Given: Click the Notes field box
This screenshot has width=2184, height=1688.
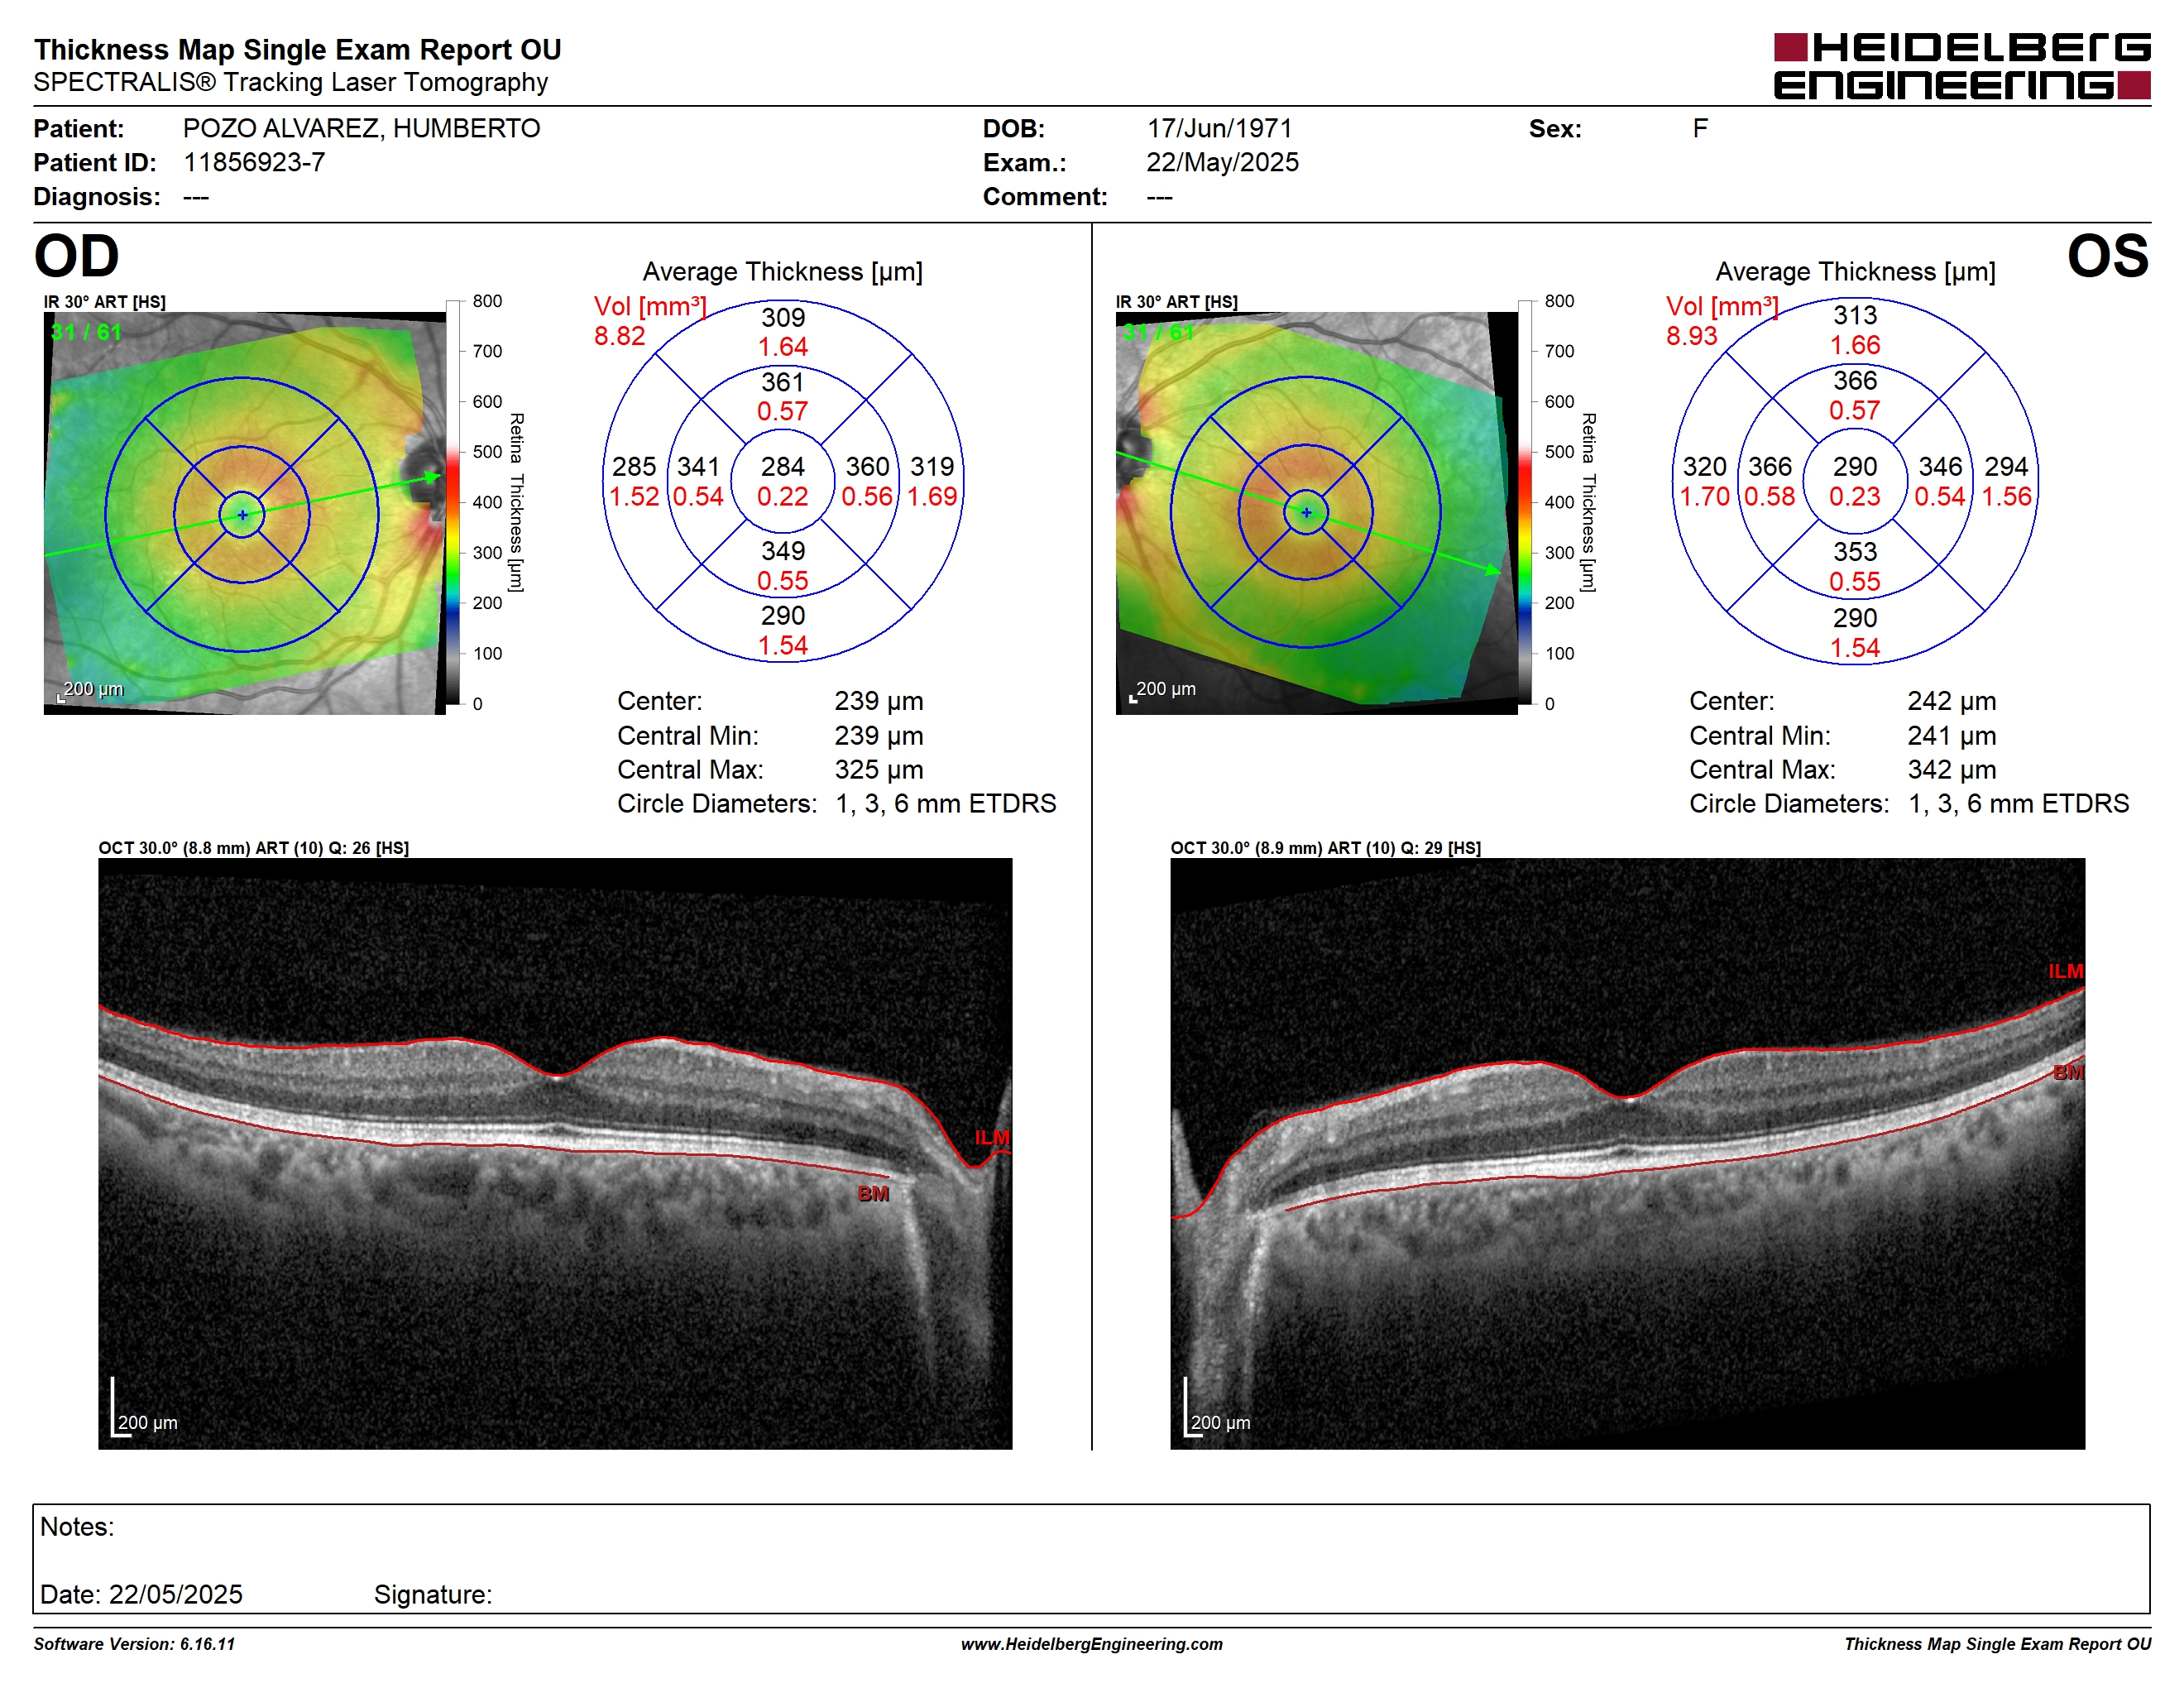Looking at the screenshot, I should (1091, 1559).
